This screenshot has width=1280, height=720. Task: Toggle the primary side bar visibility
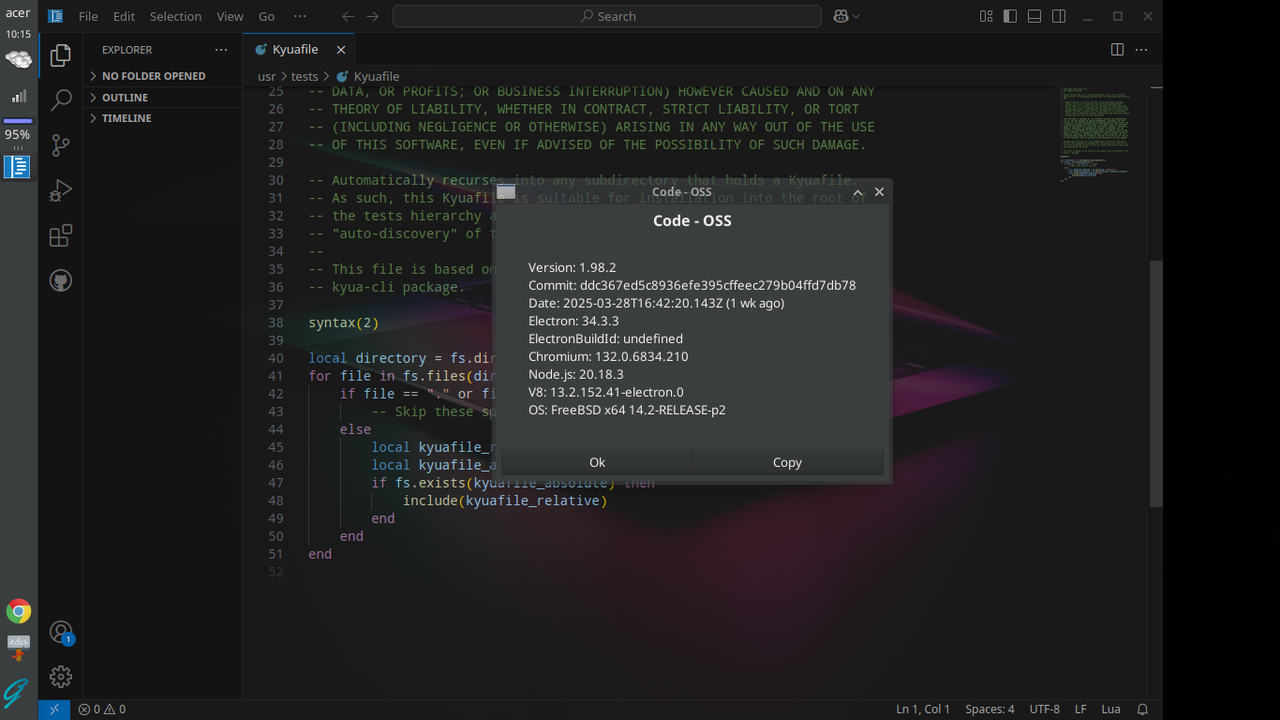tap(1010, 16)
